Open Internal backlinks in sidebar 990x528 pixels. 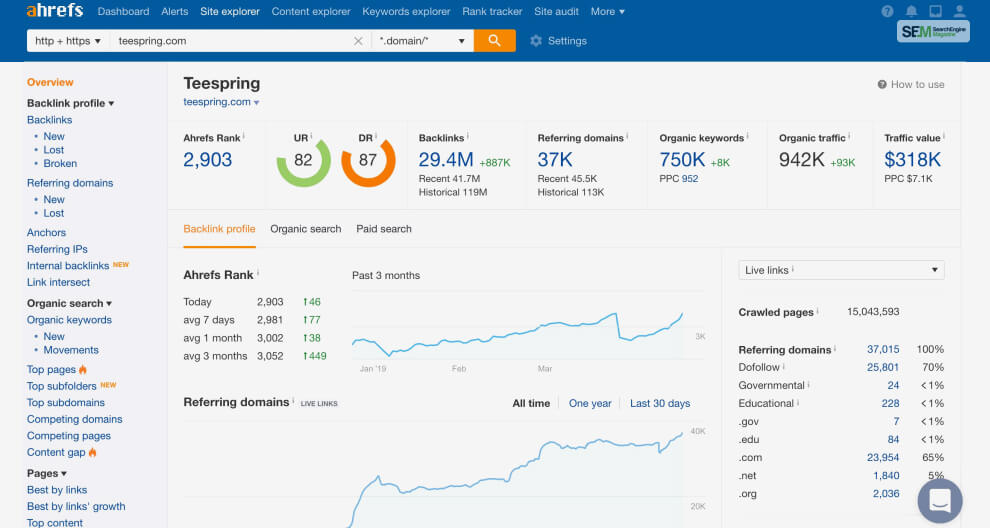tap(68, 265)
